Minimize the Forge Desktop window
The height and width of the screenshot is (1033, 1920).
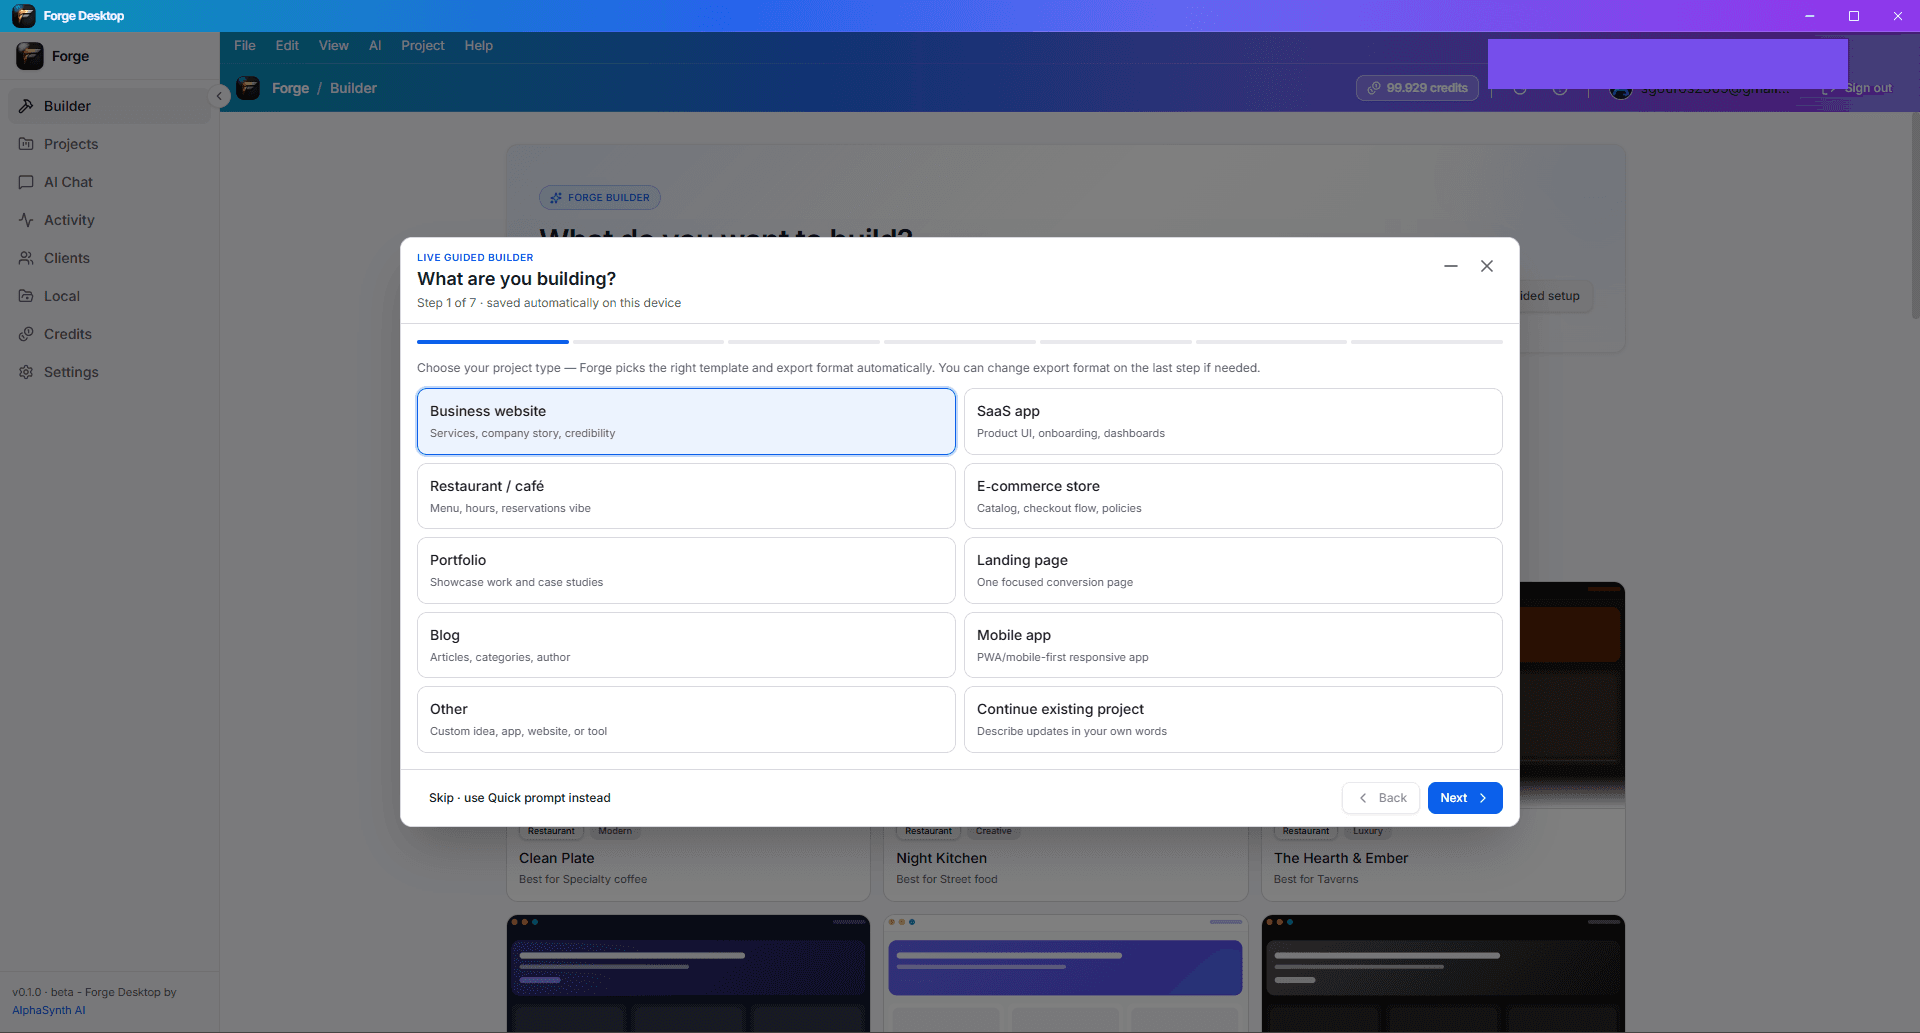pos(1810,16)
